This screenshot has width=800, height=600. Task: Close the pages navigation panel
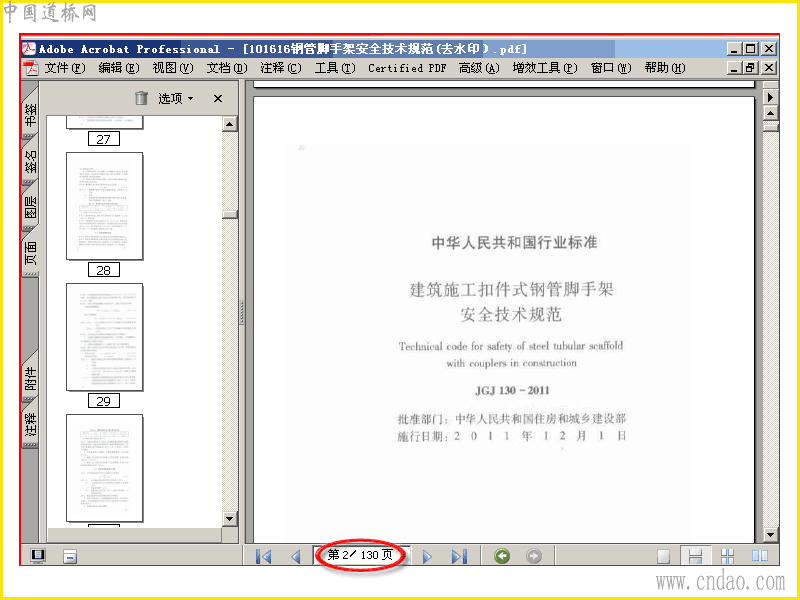click(218, 98)
